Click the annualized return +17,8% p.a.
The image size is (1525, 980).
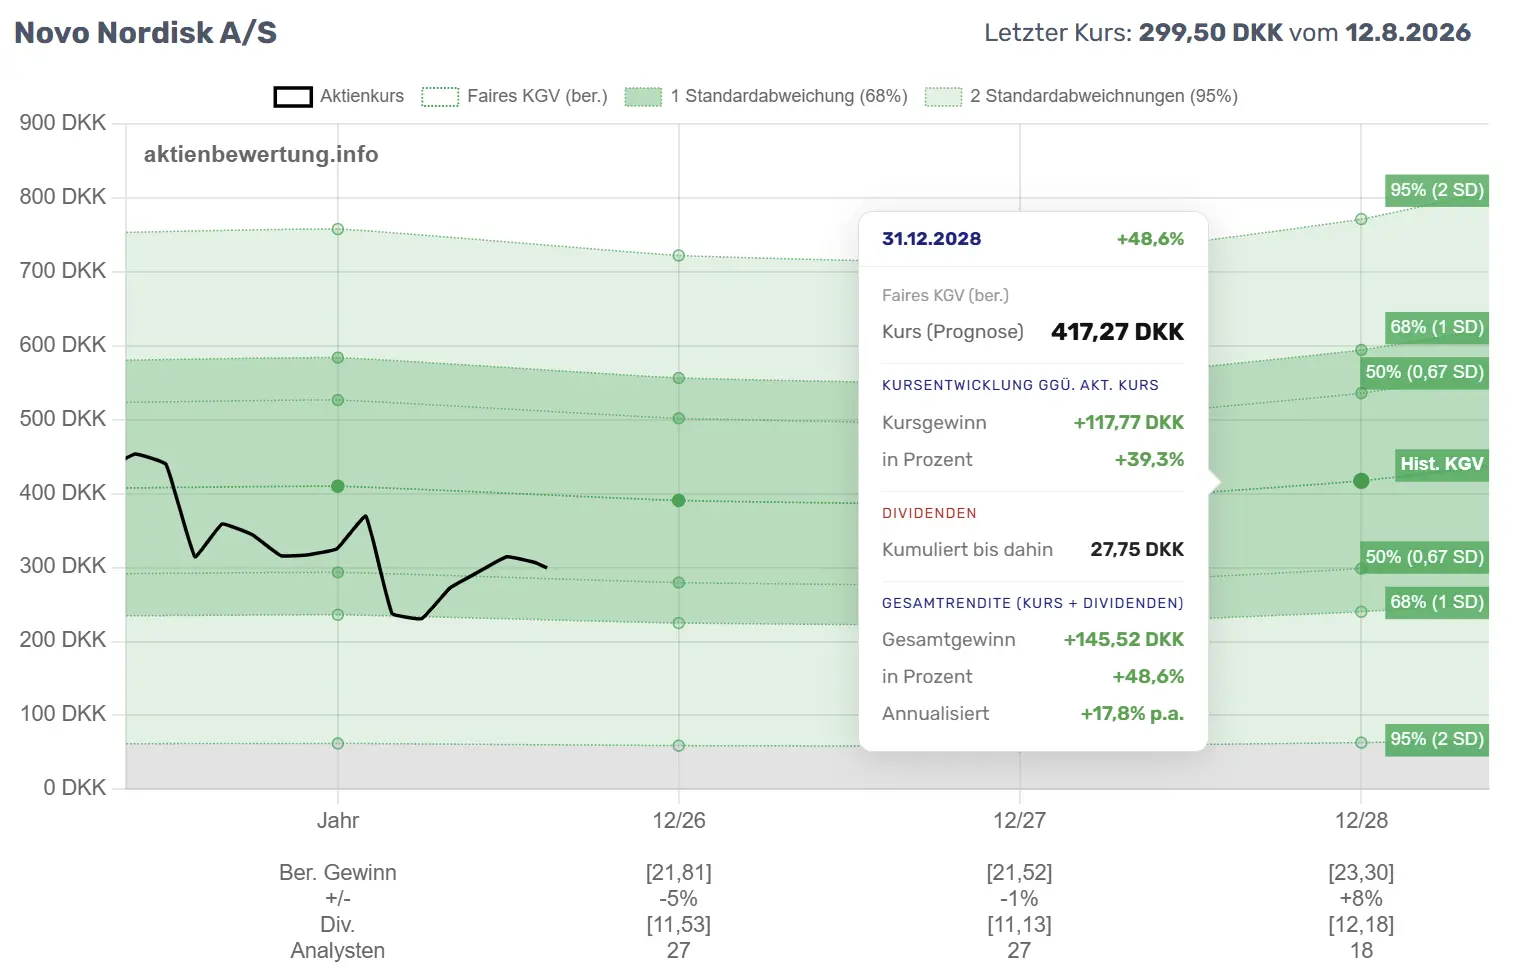[x=1132, y=714]
